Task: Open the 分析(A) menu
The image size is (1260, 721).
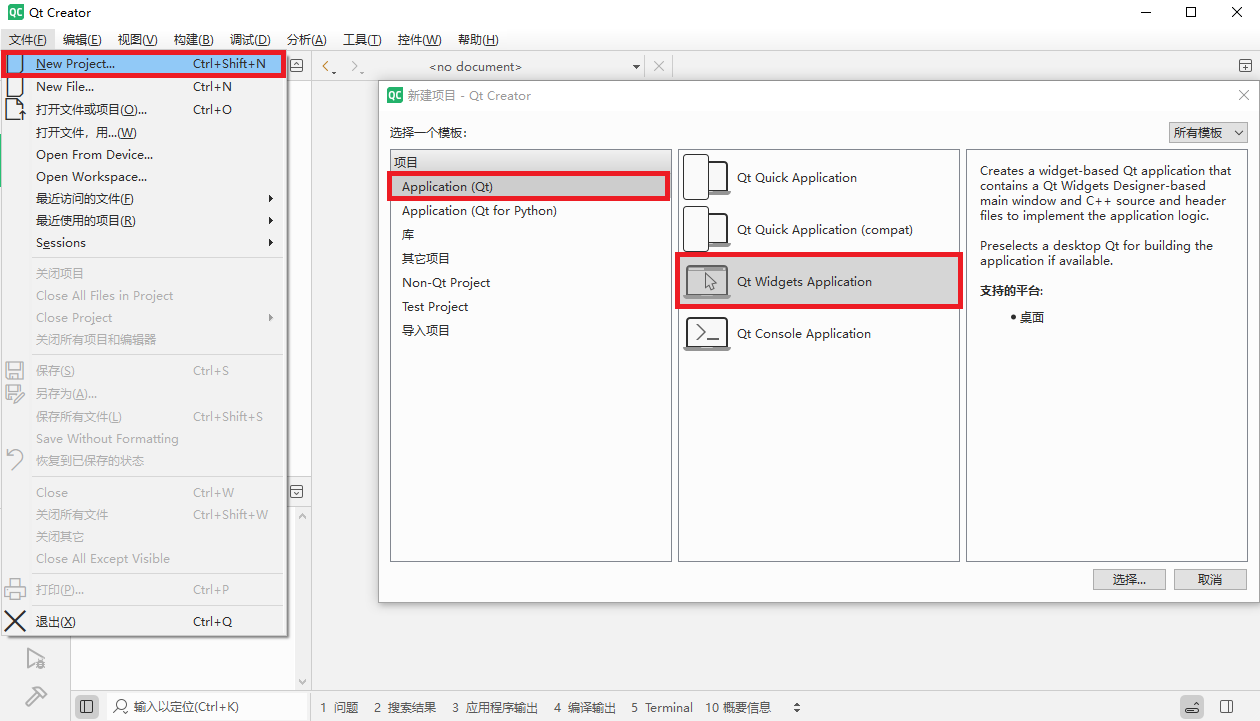Action: point(306,40)
